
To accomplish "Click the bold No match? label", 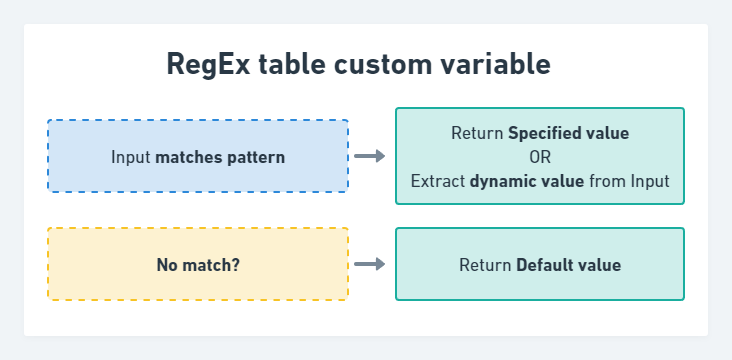I will pyautogui.click(x=198, y=265).
